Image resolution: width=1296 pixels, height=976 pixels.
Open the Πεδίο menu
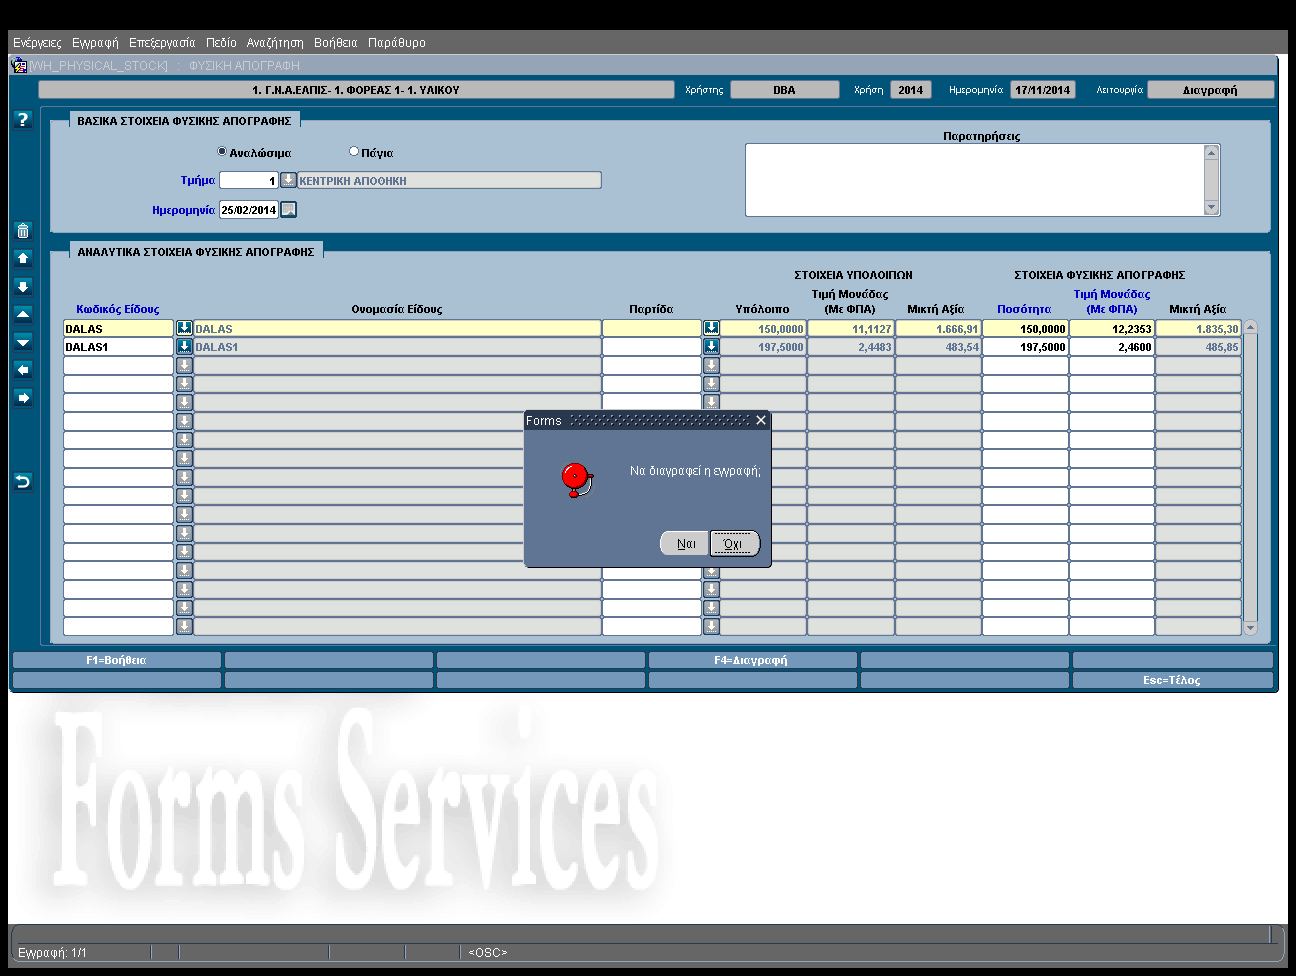(221, 43)
